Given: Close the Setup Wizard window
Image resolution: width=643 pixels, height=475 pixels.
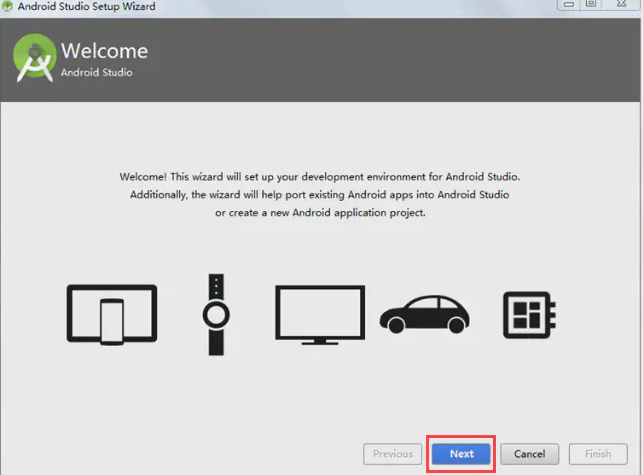Looking at the screenshot, I should (621, 4).
